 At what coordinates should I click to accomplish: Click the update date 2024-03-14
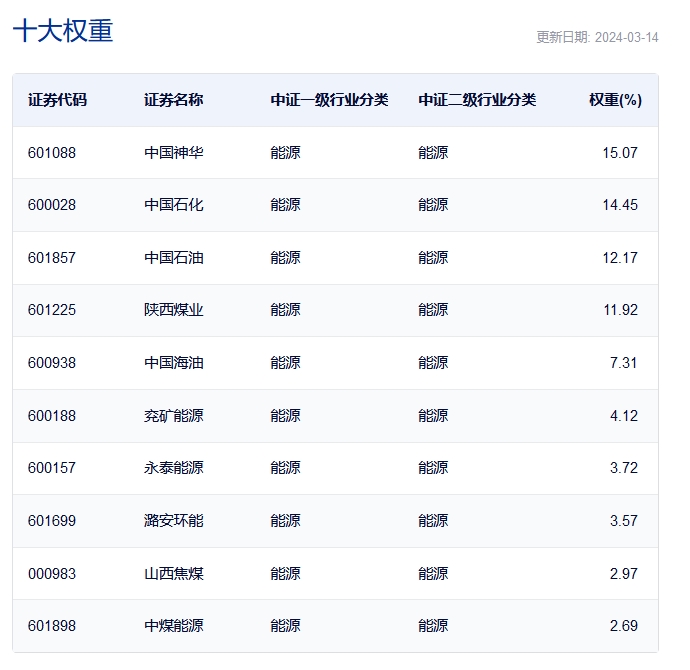click(x=626, y=37)
